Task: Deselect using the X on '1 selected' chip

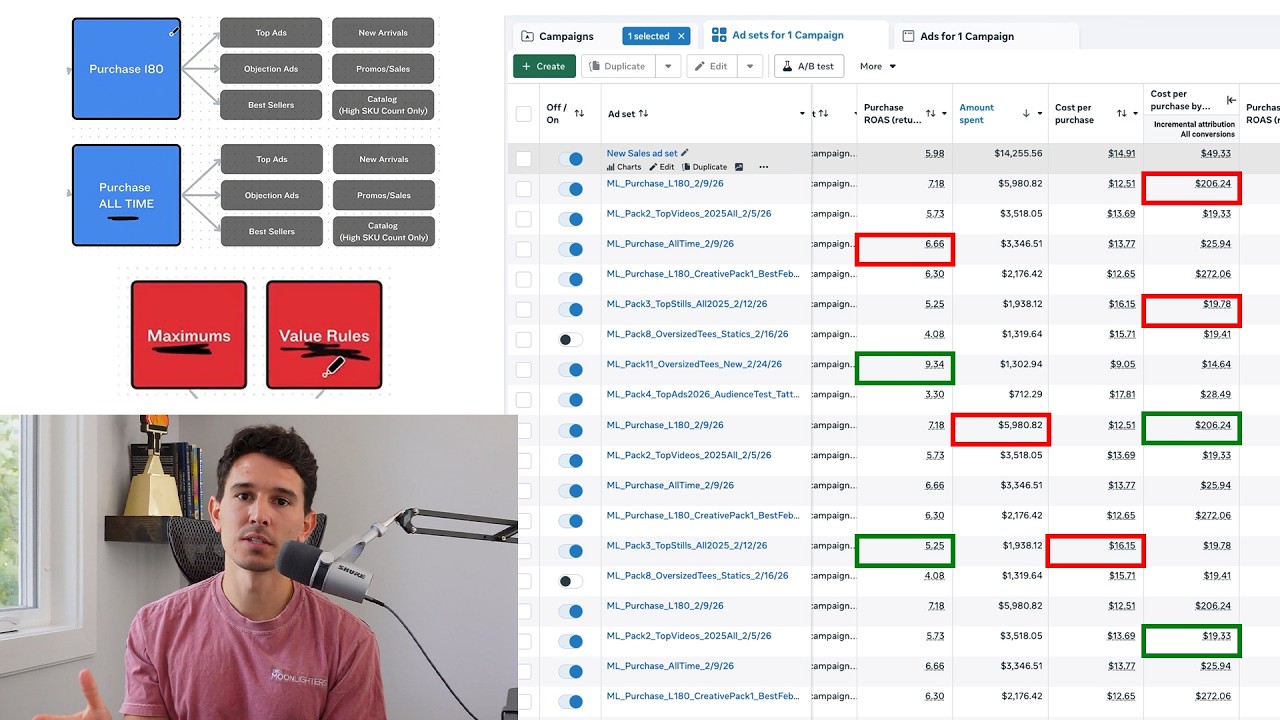Action: [682, 36]
